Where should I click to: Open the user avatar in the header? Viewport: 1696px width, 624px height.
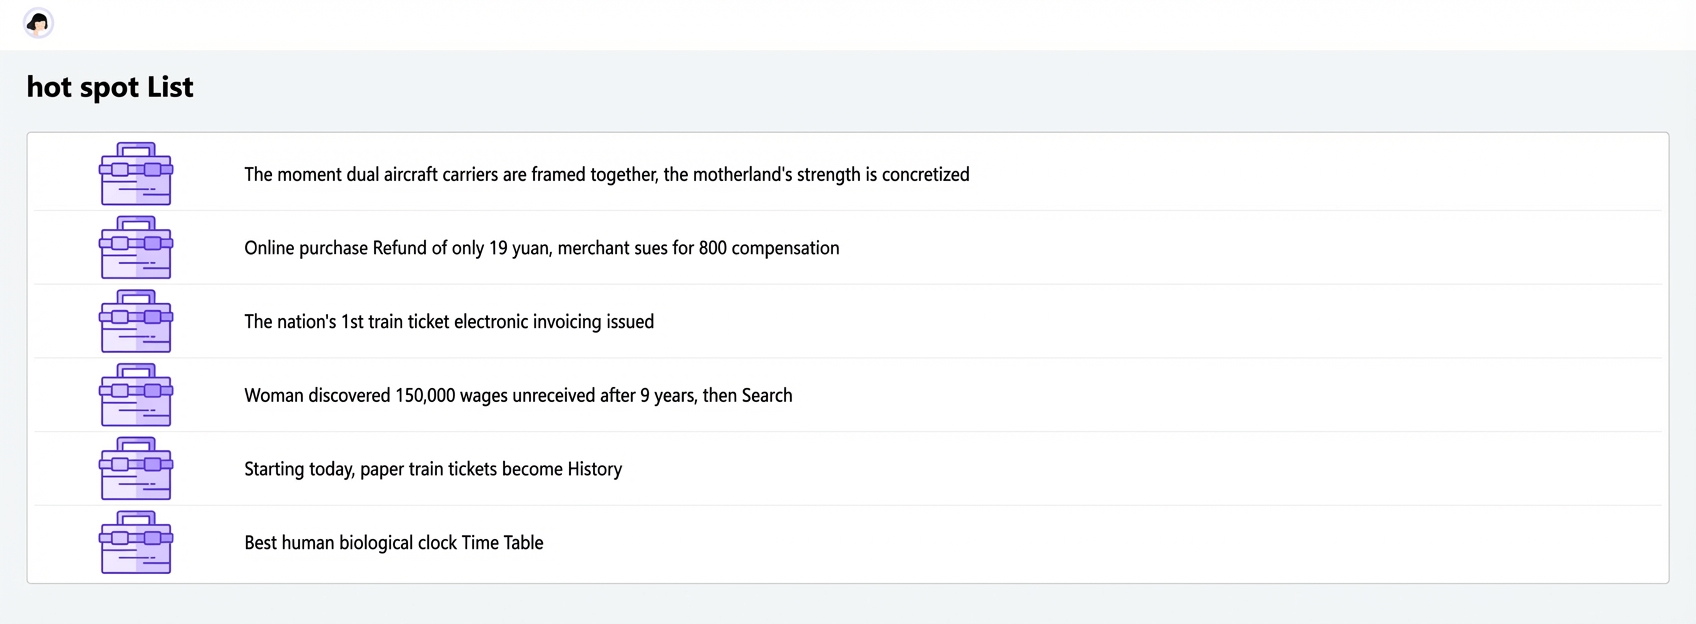38,23
